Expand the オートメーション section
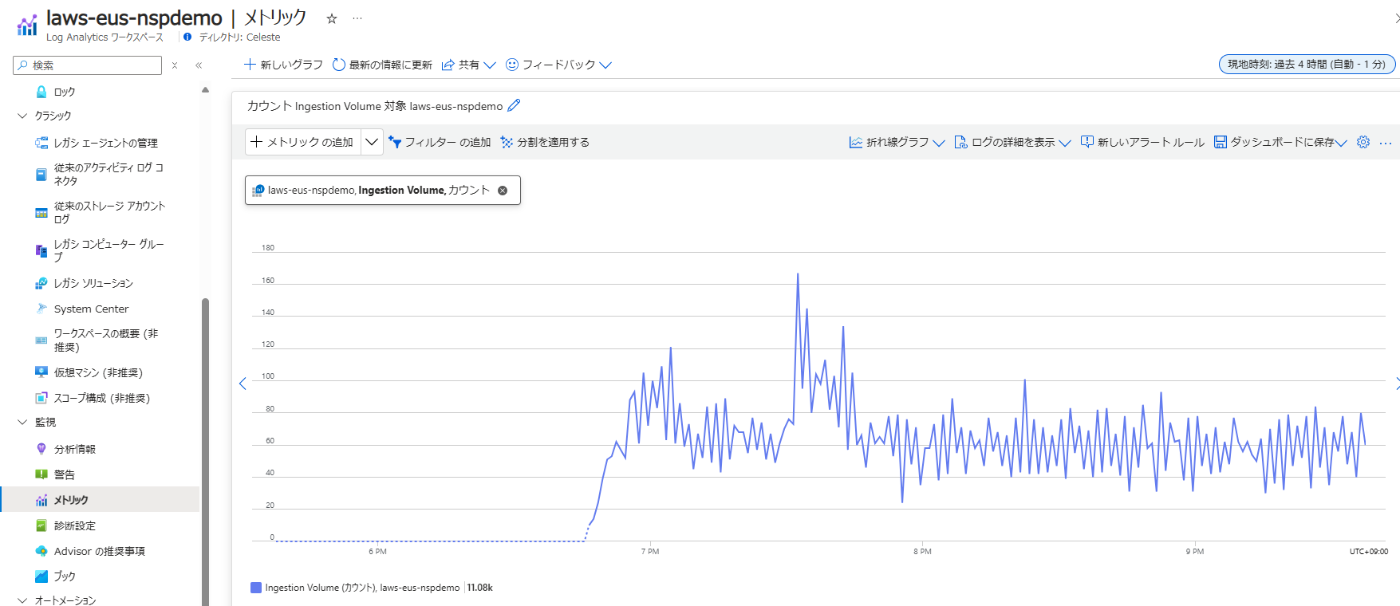1400x606 pixels. (23, 600)
